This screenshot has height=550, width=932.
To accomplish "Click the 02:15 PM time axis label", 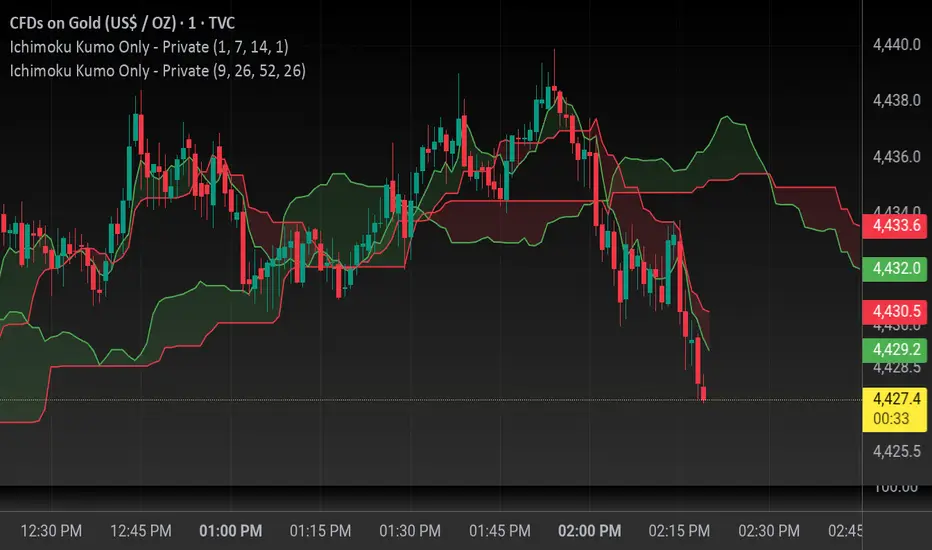I will coord(679,531).
